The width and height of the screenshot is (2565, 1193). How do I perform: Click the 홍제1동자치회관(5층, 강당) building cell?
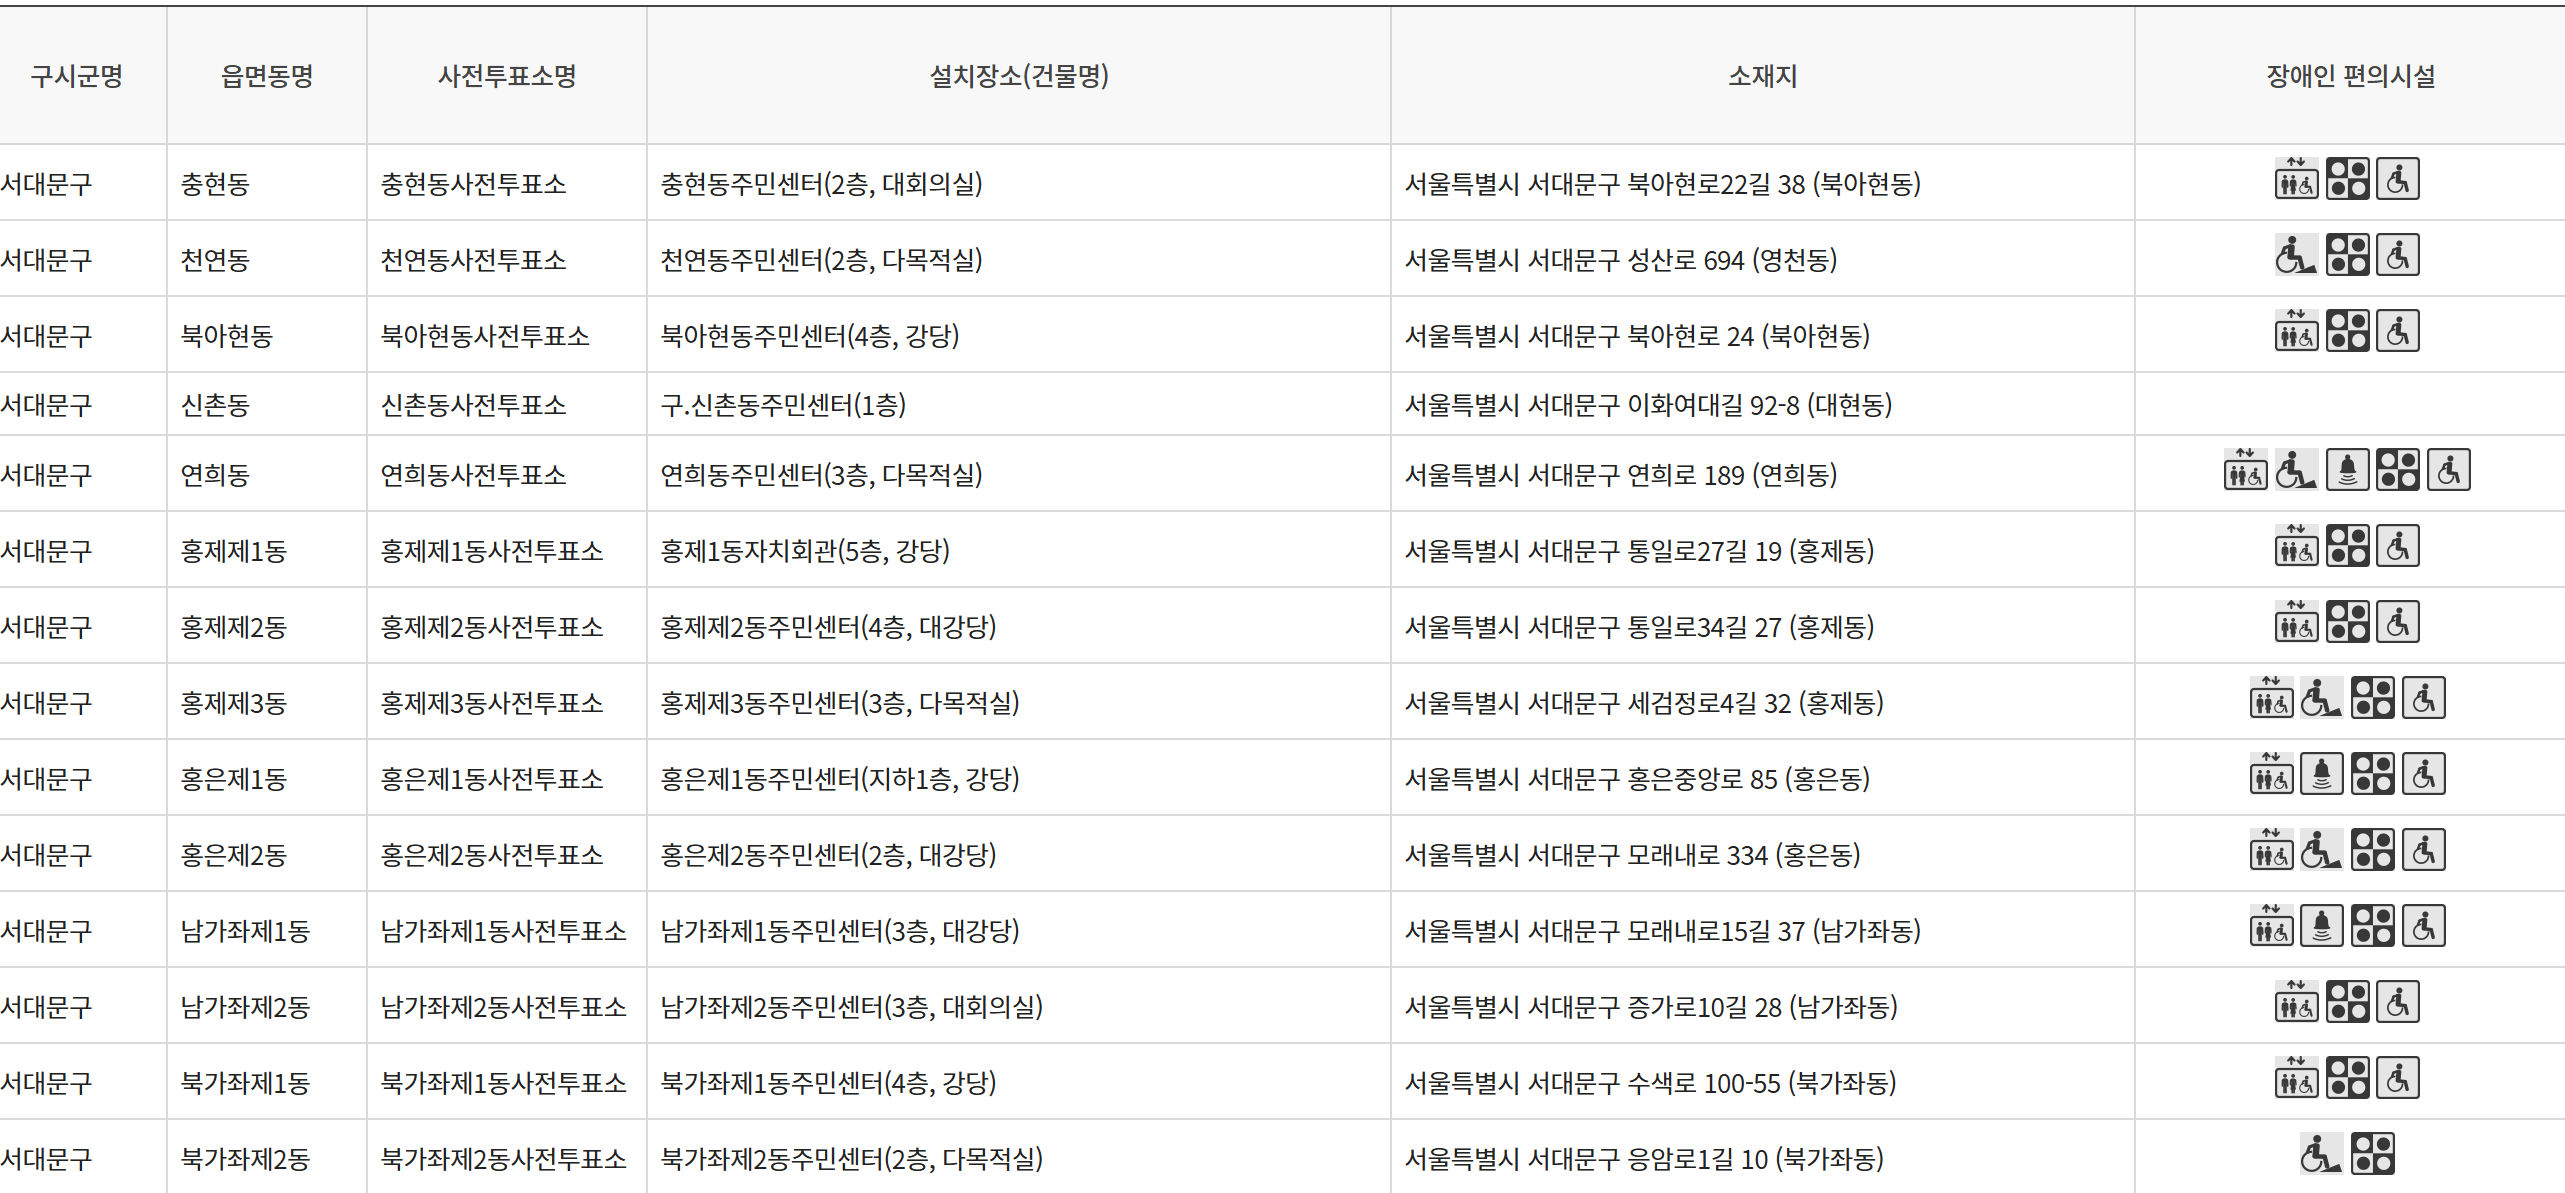tap(805, 551)
